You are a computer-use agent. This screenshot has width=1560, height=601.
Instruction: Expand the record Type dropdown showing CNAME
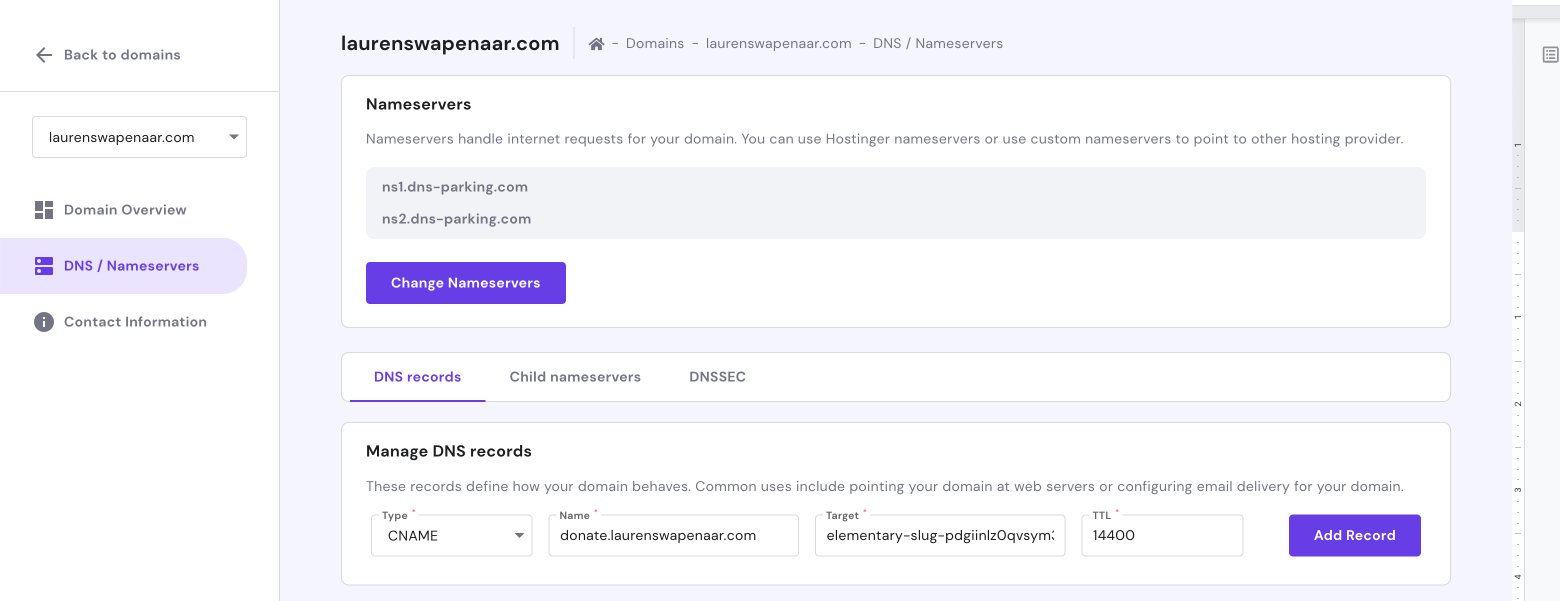(450, 535)
